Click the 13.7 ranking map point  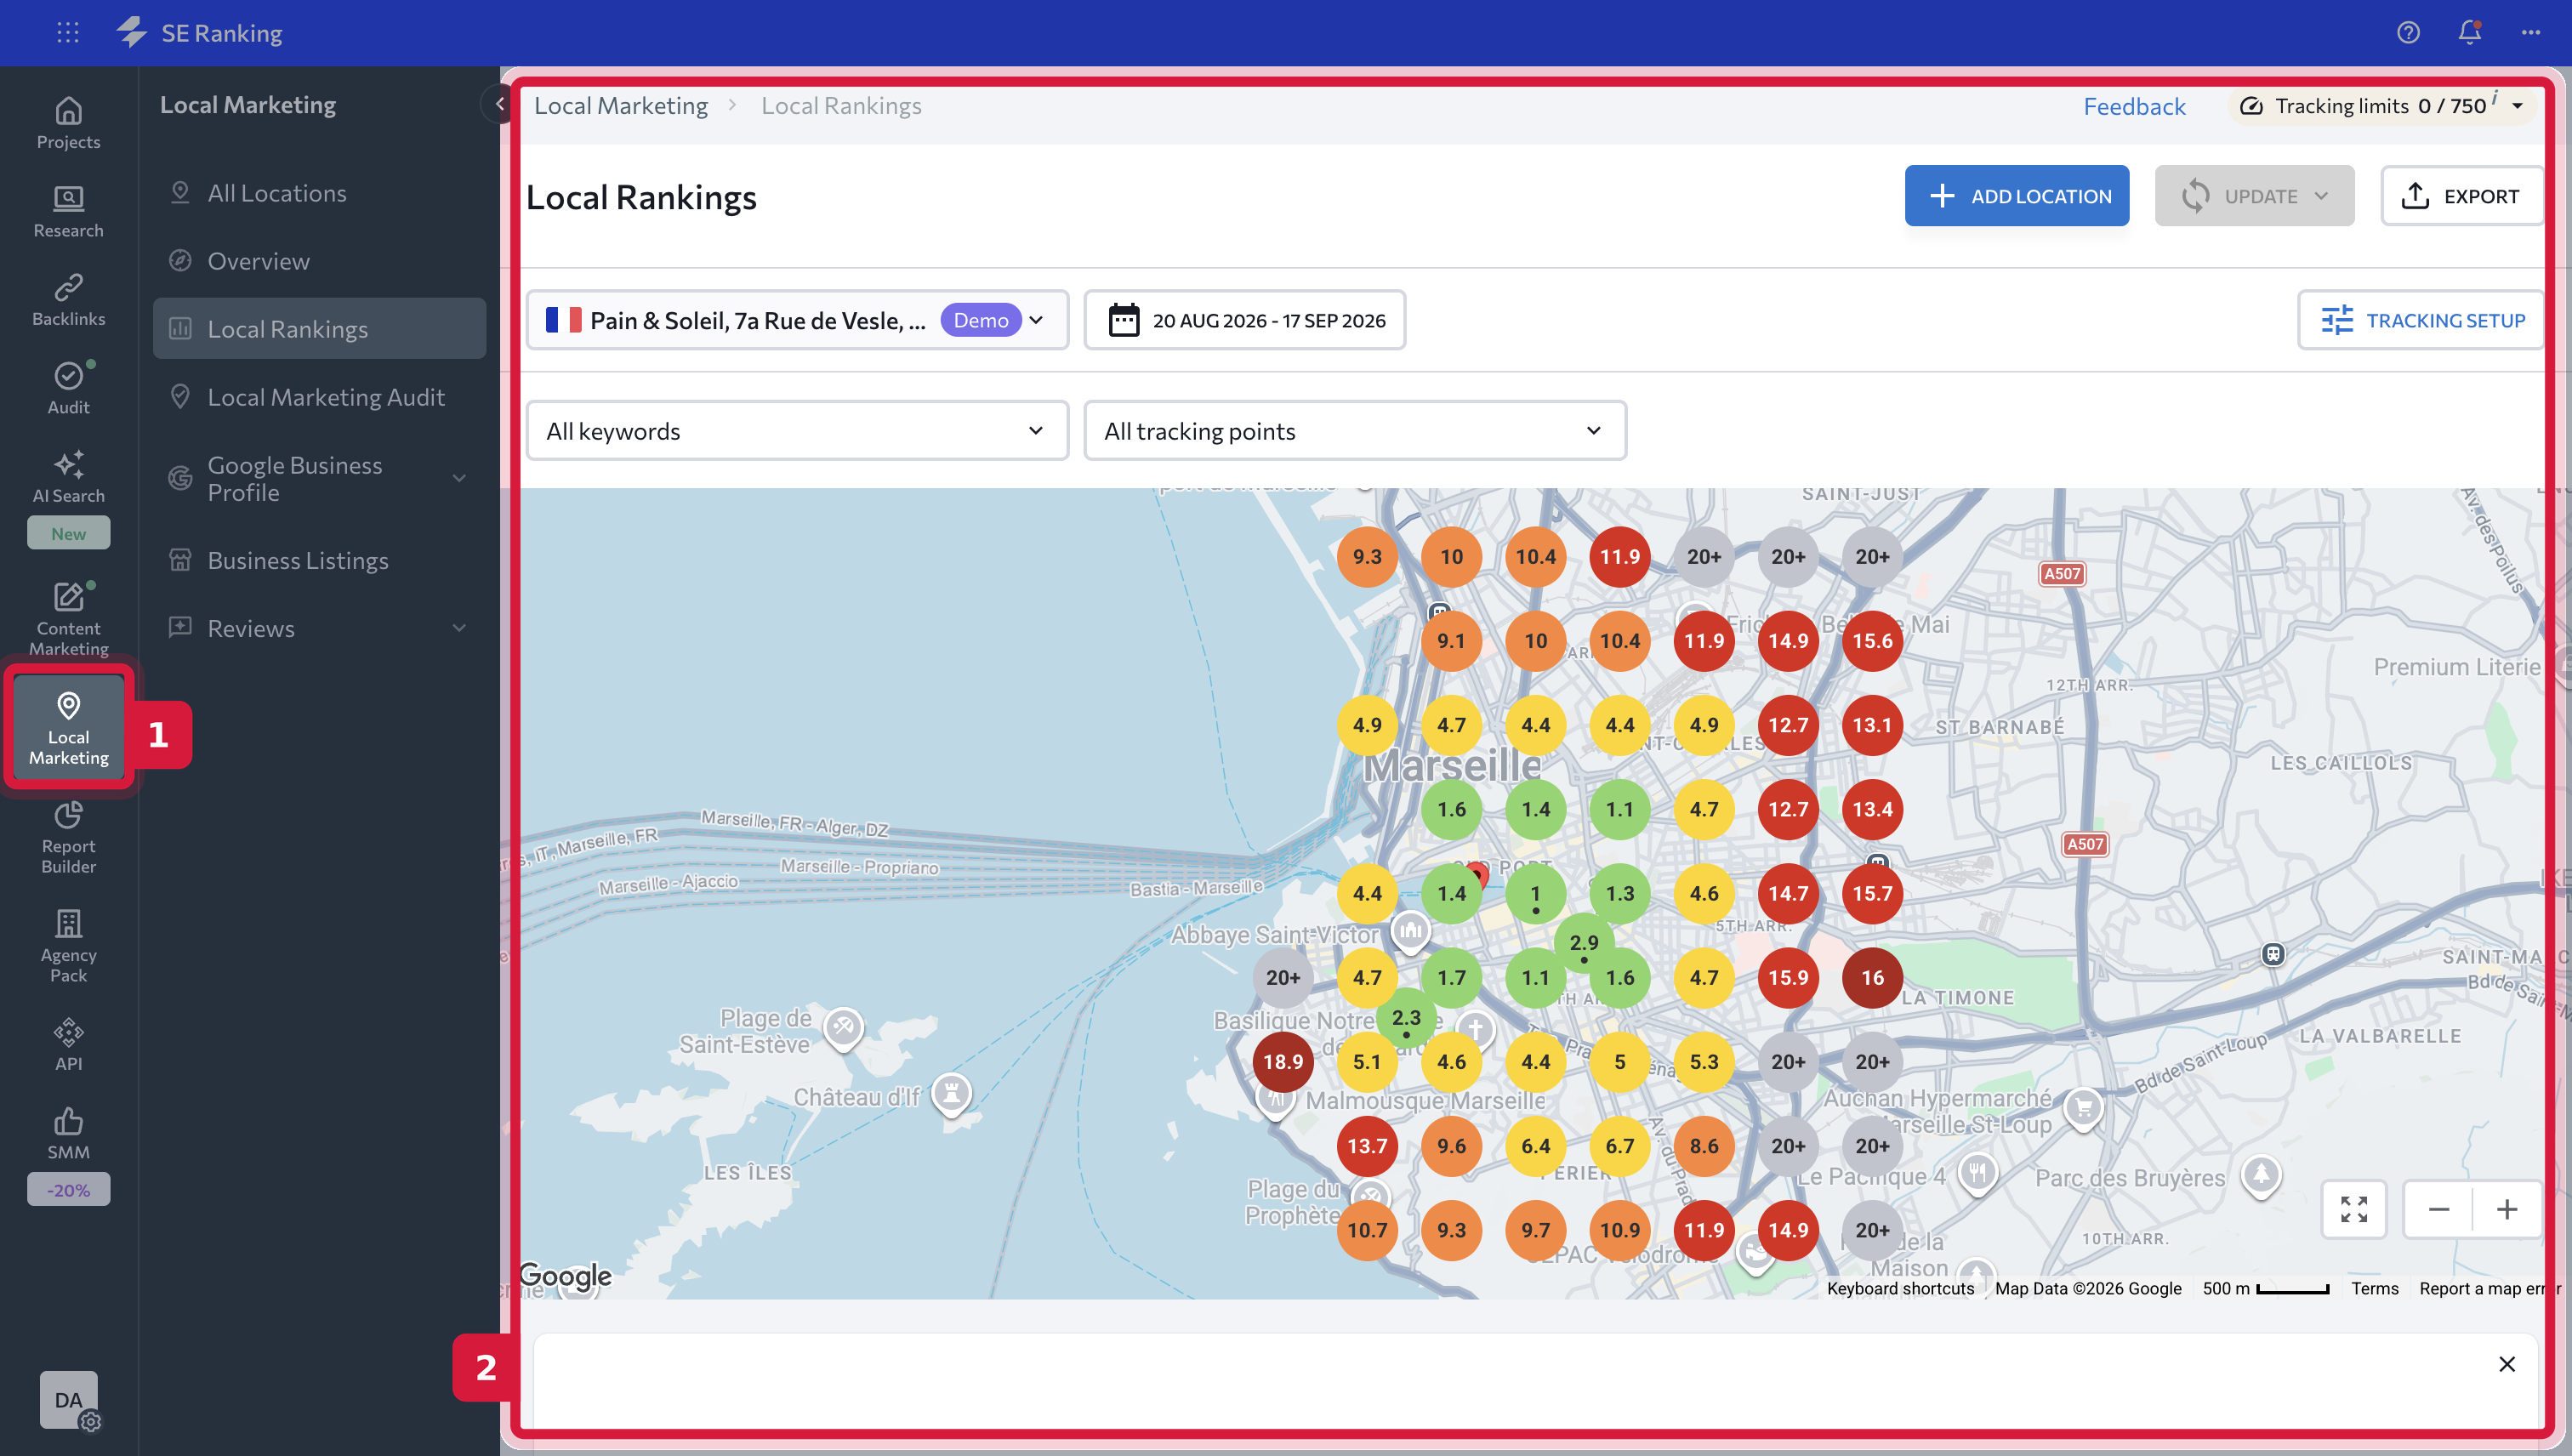[1366, 1146]
